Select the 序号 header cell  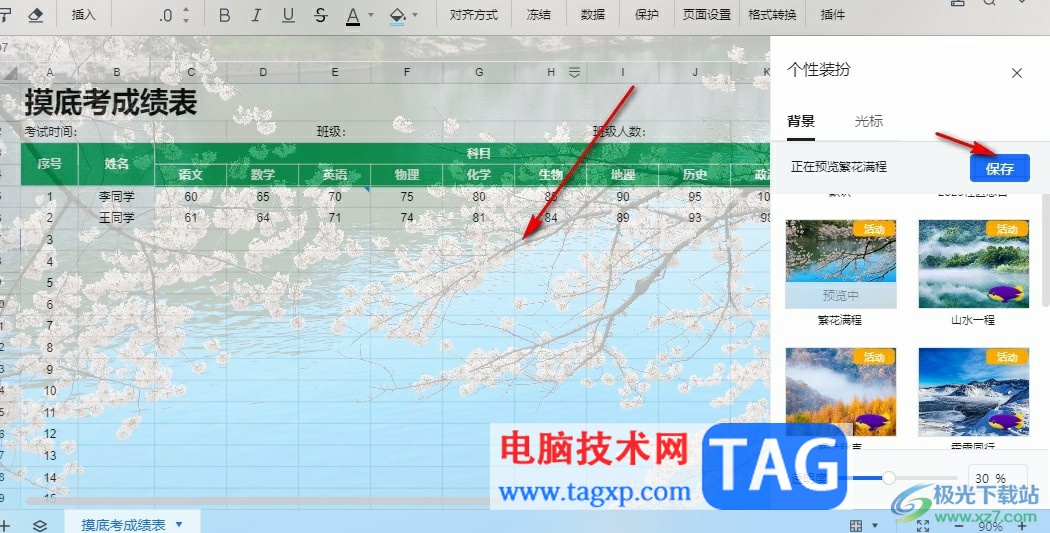pos(50,163)
